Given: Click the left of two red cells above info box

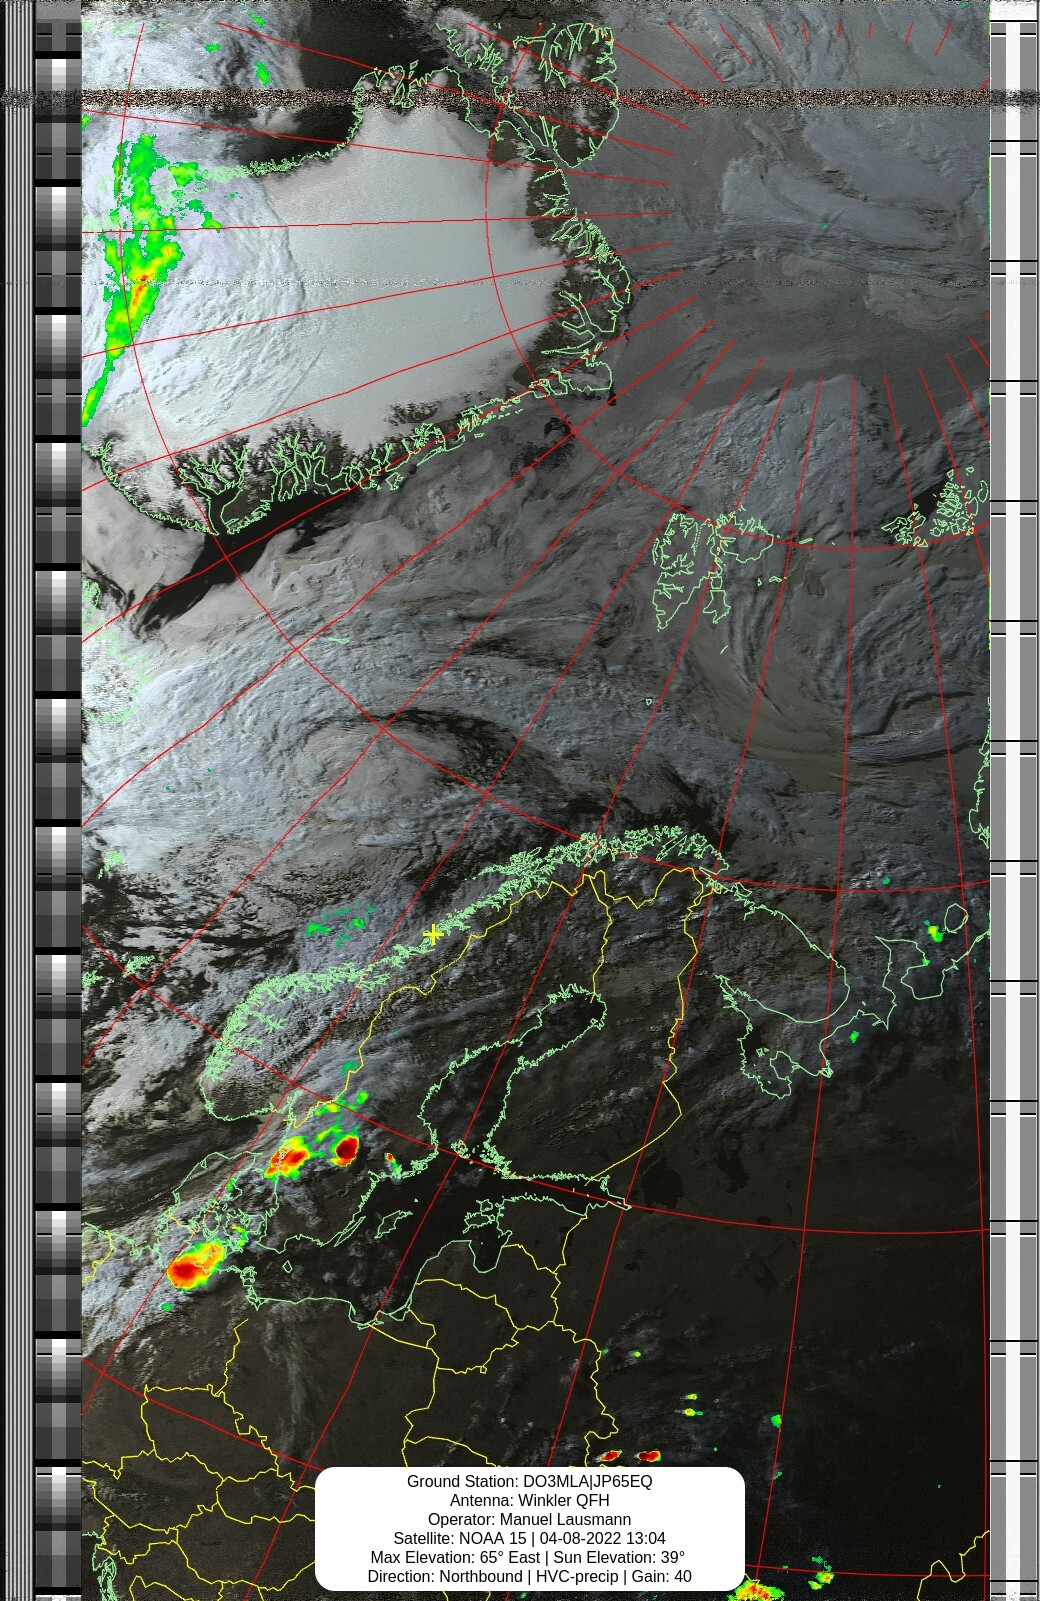Looking at the screenshot, I should pyautogui.click(x=609, y=1456).
